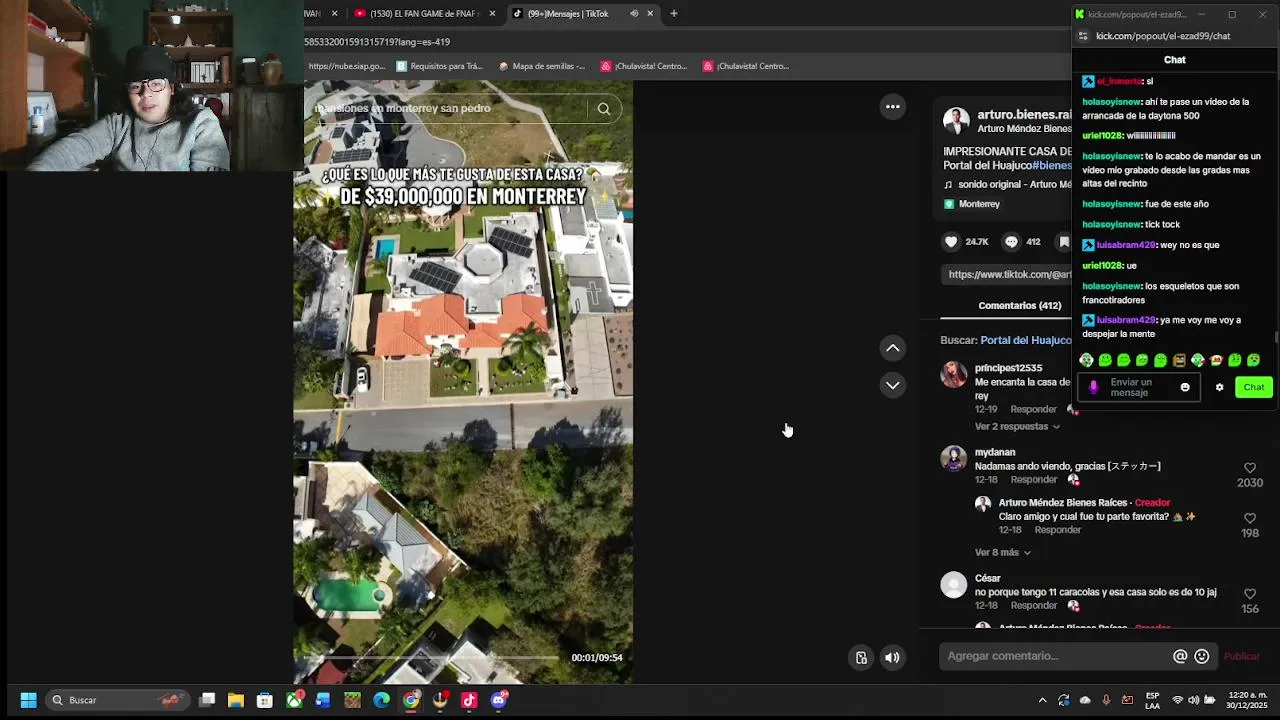The image size is (1280, 720).
Task: Click the first emote in Kick emote row
Action: tap(1087, 360)
